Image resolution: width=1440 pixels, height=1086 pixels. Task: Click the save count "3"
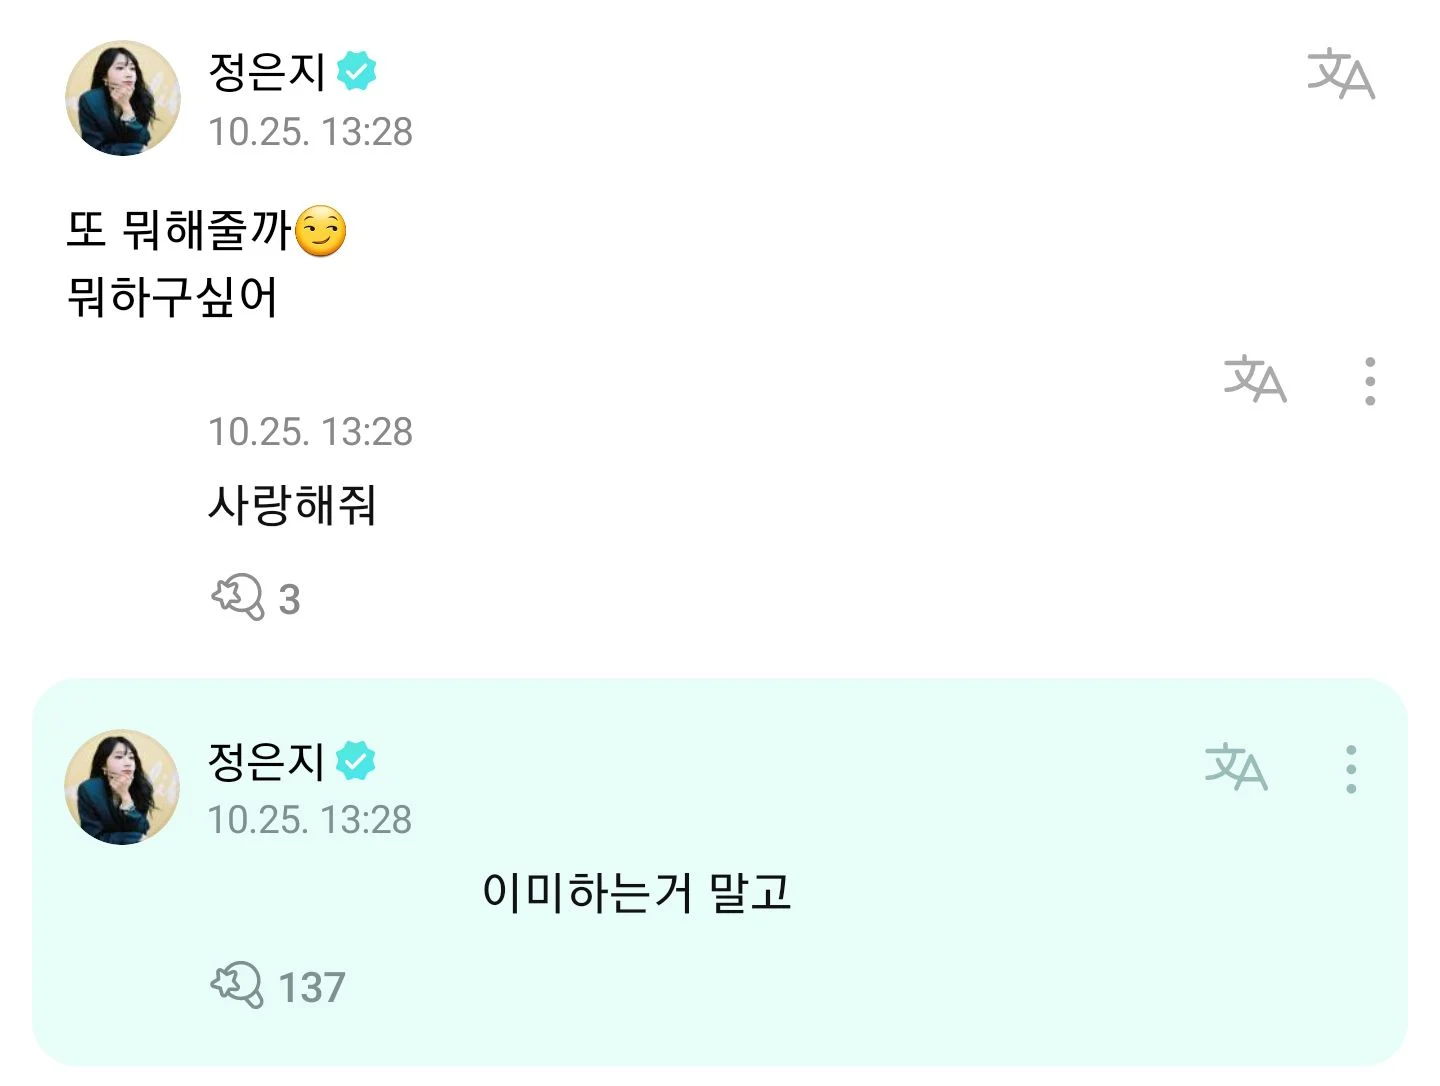click(288, 599)
